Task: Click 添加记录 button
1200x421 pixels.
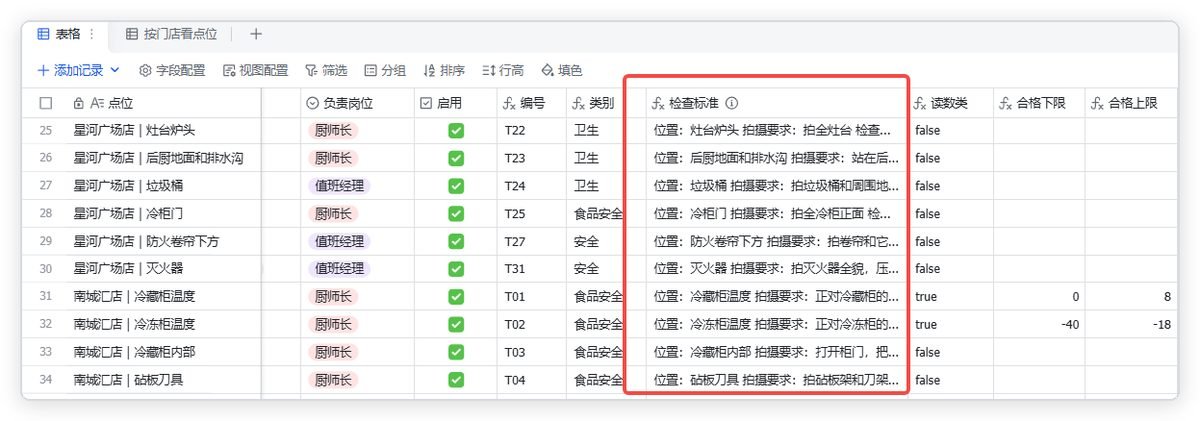Action: coord(70,70)
